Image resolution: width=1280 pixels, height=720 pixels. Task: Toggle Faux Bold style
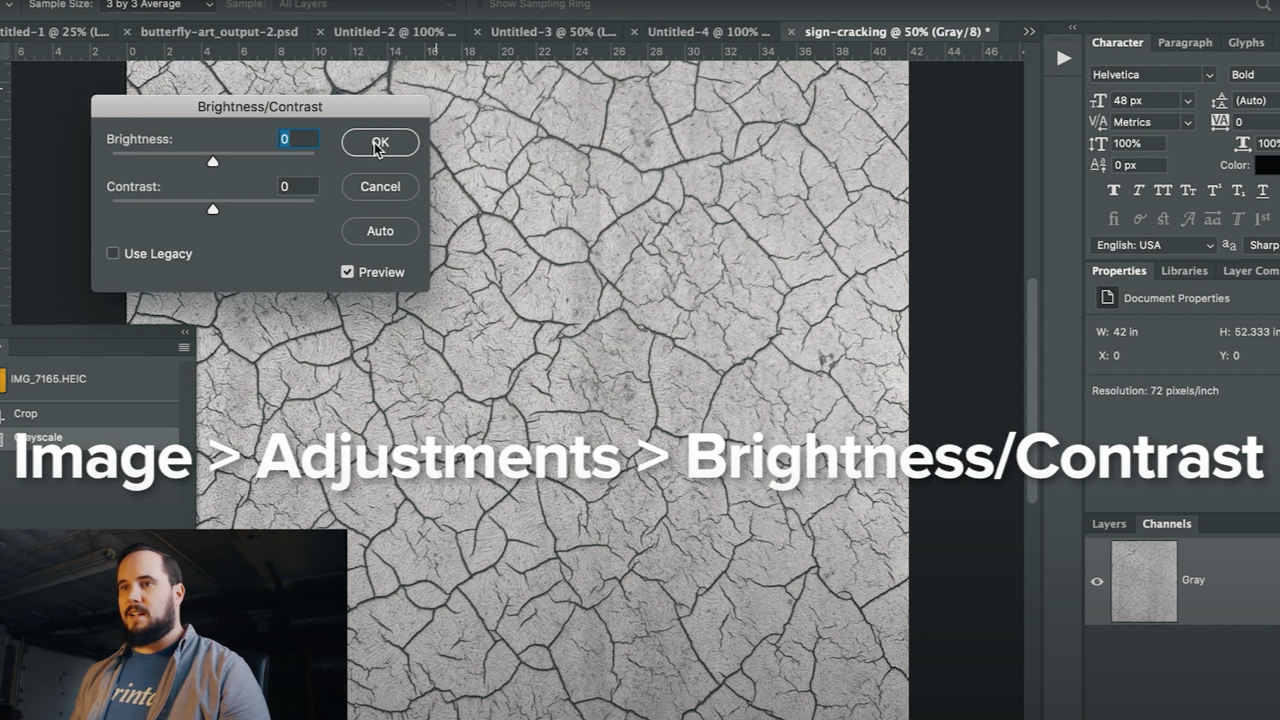coord(1113,191)
